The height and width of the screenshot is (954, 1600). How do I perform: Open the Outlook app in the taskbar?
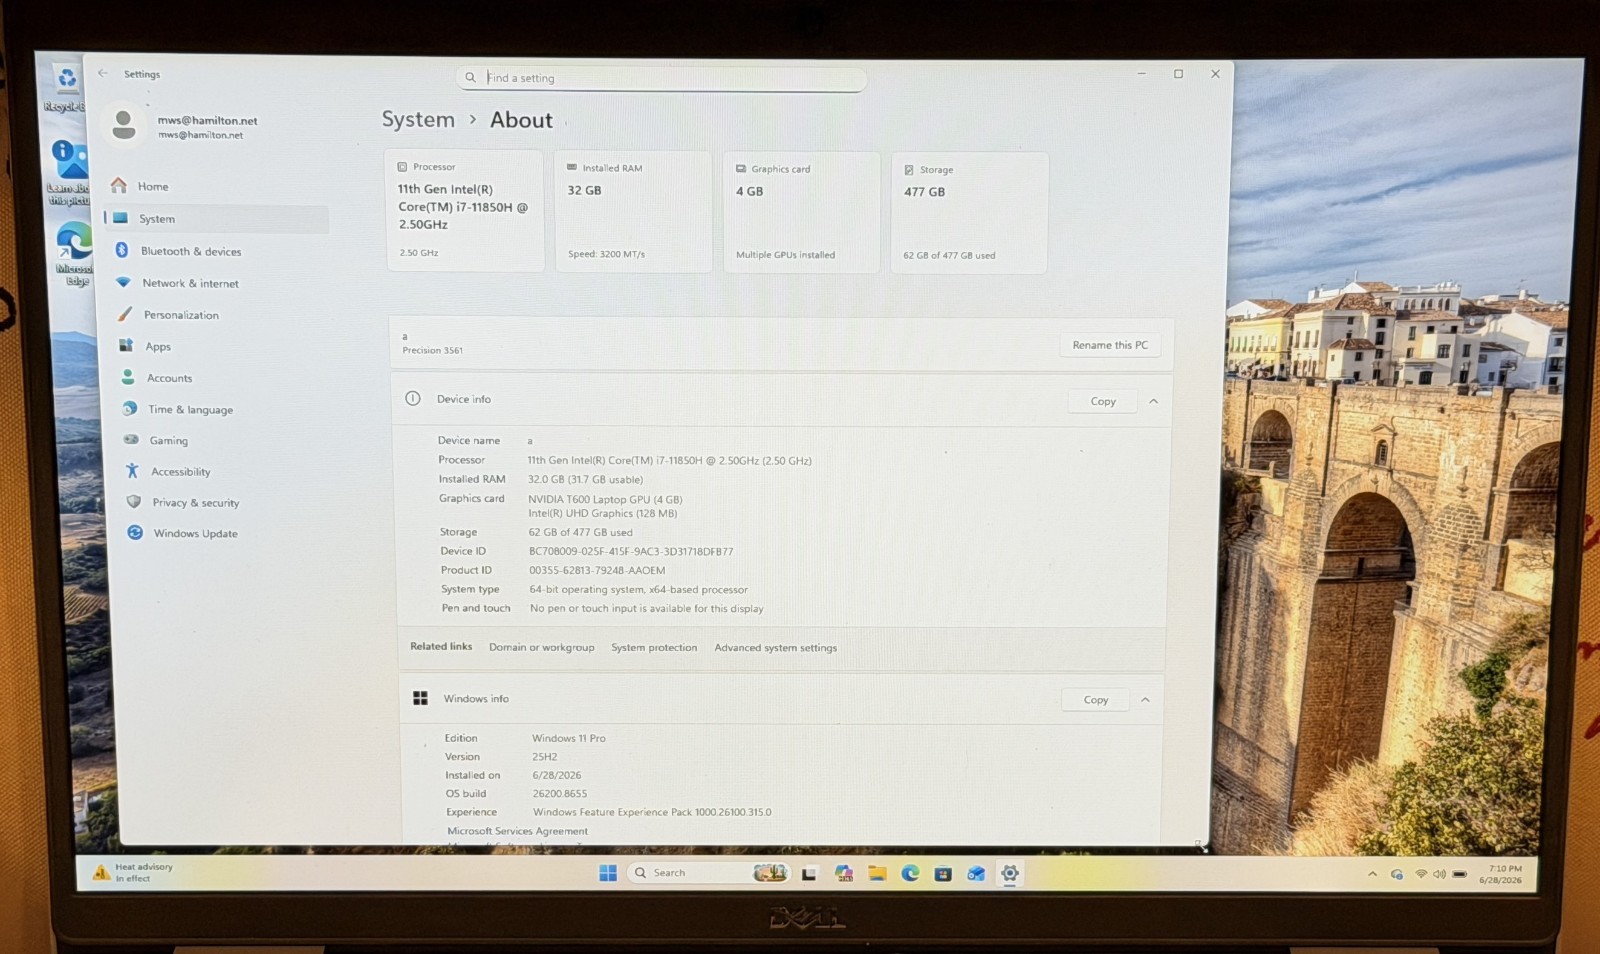point(976,874)
